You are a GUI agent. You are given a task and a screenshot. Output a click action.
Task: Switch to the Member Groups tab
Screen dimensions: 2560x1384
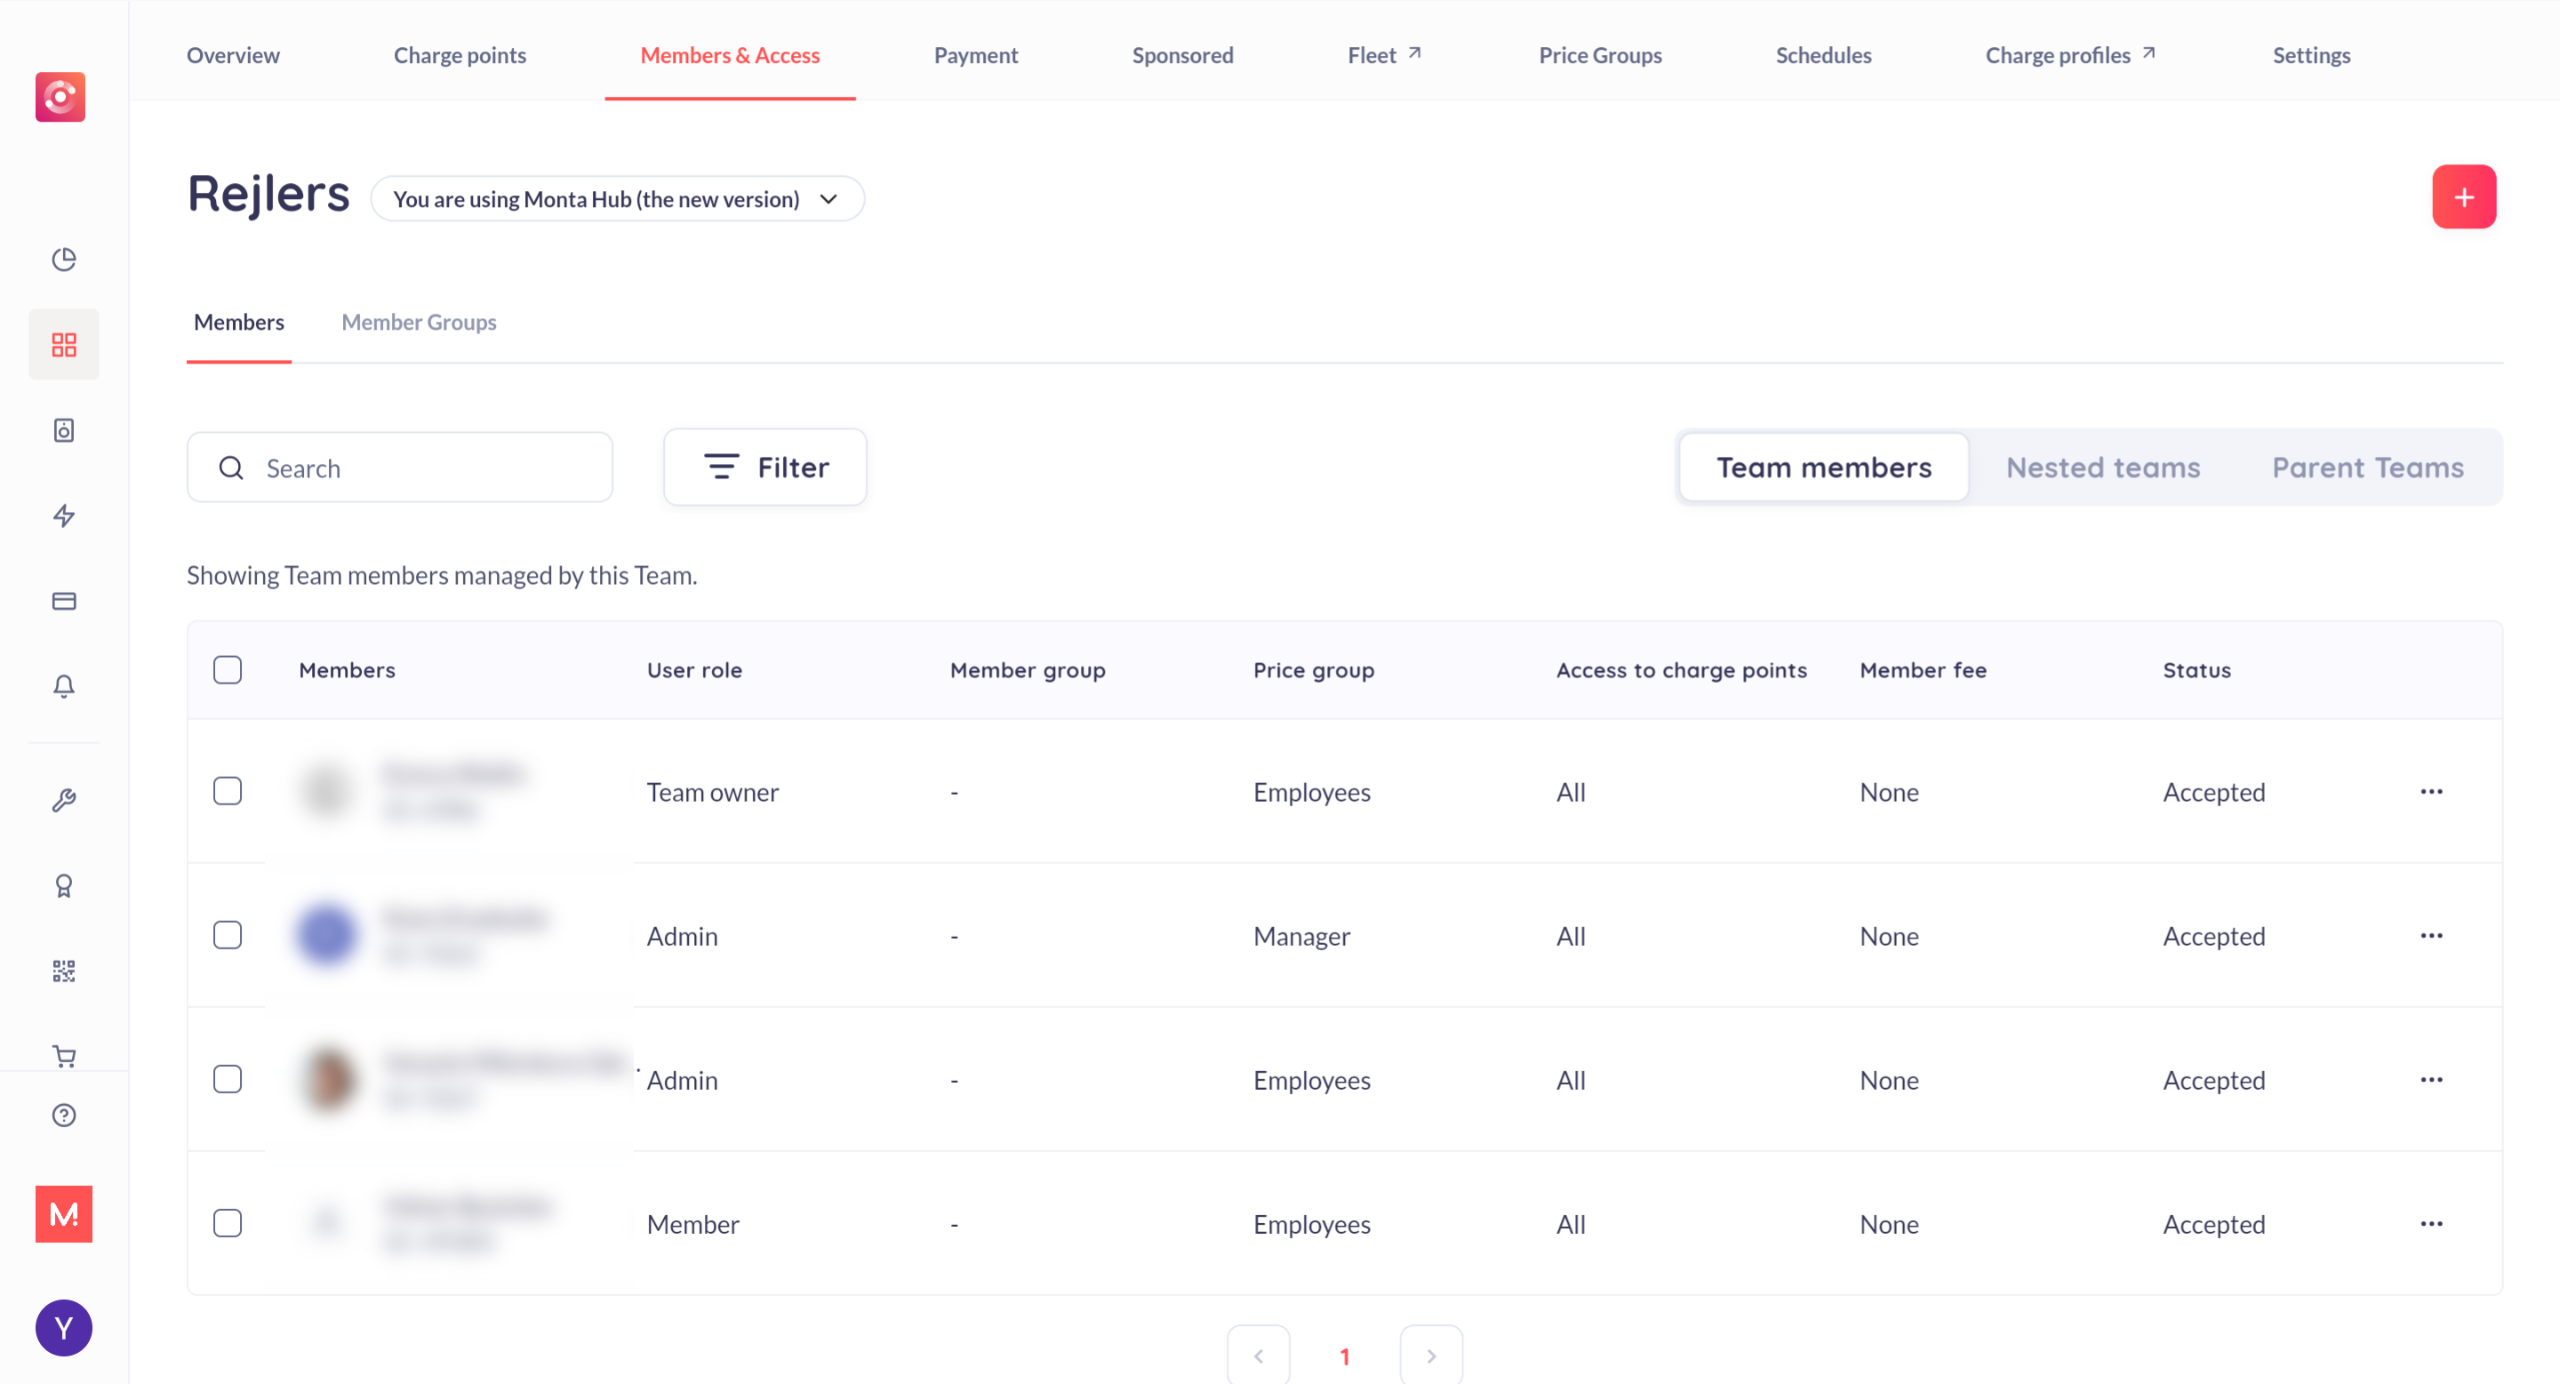(x=419, y=322)
